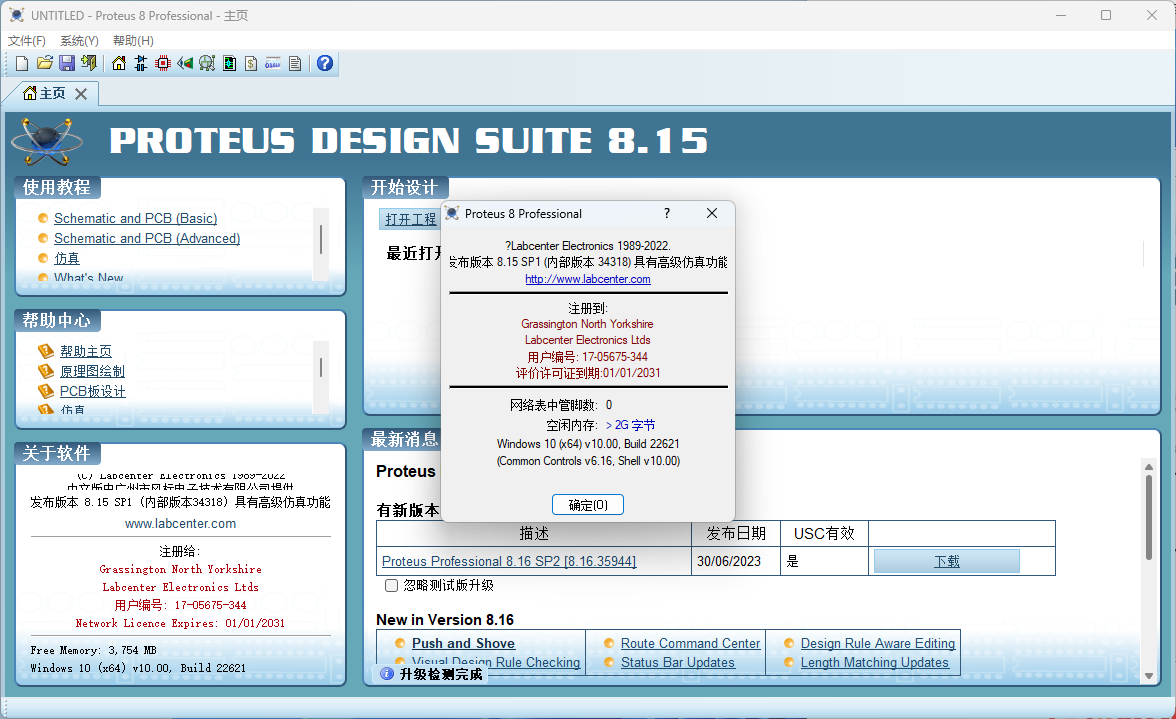Click the 最新消息 panel scrollbar thumb
Viewport: 1176px width, 719px height.
click(x=1148, y=517)
